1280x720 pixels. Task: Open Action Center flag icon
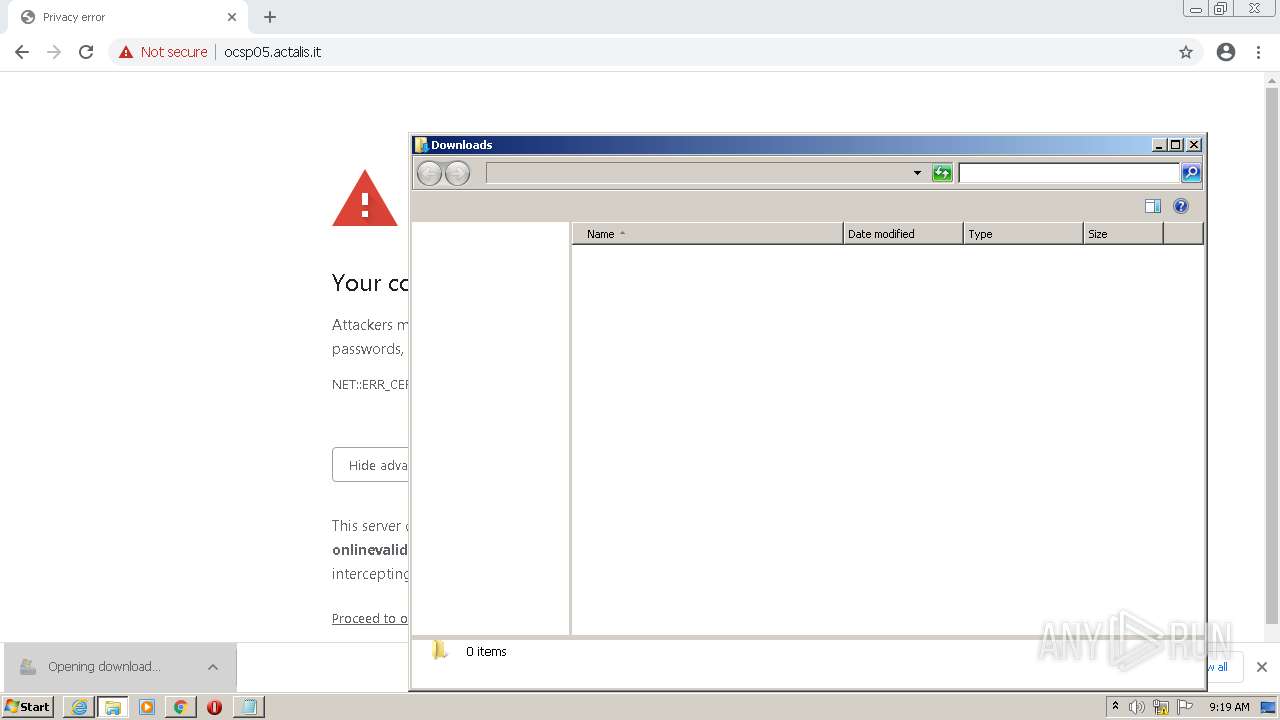[1185, 707]
